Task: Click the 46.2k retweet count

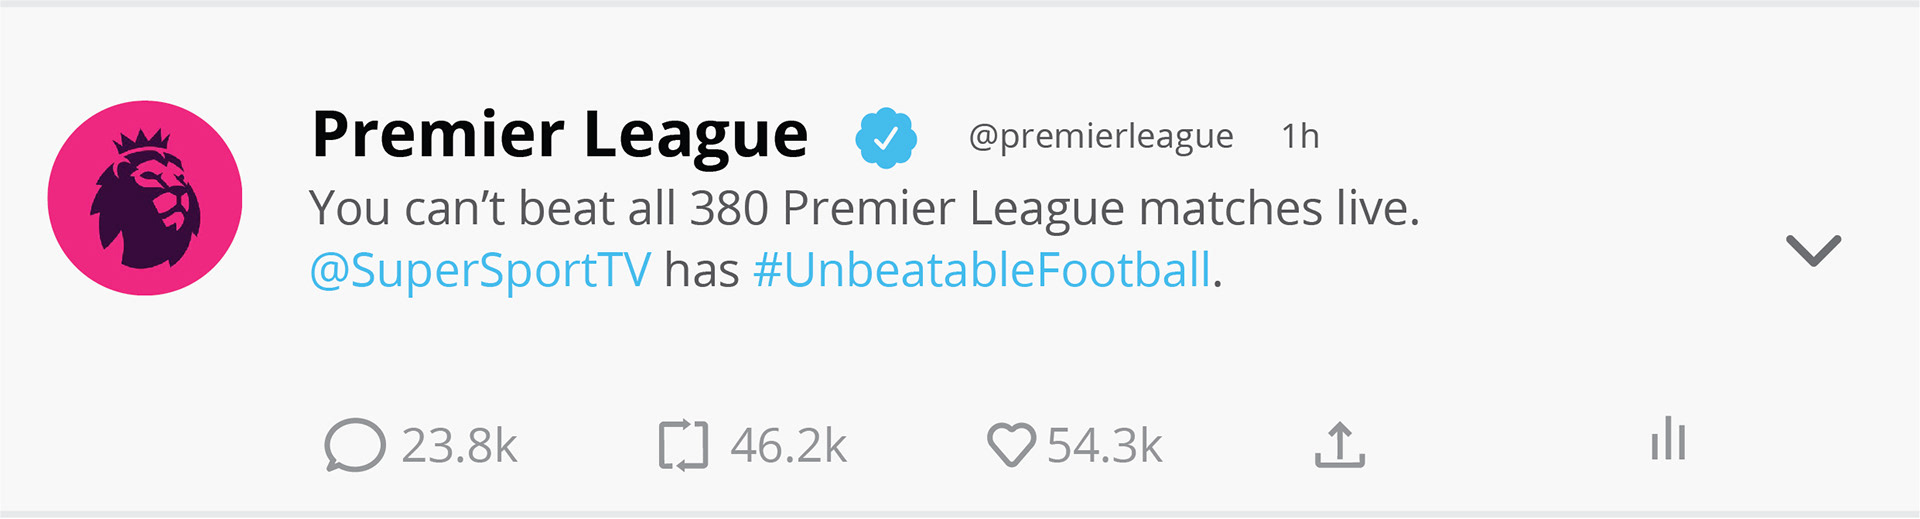Action: [789, 446]
